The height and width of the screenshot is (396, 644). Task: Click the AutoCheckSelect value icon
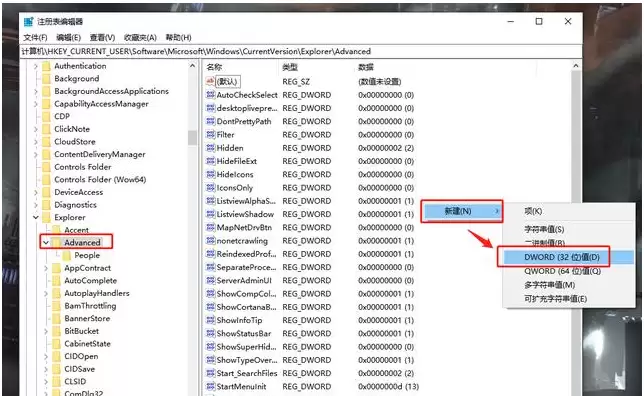(x=210, y=95)
